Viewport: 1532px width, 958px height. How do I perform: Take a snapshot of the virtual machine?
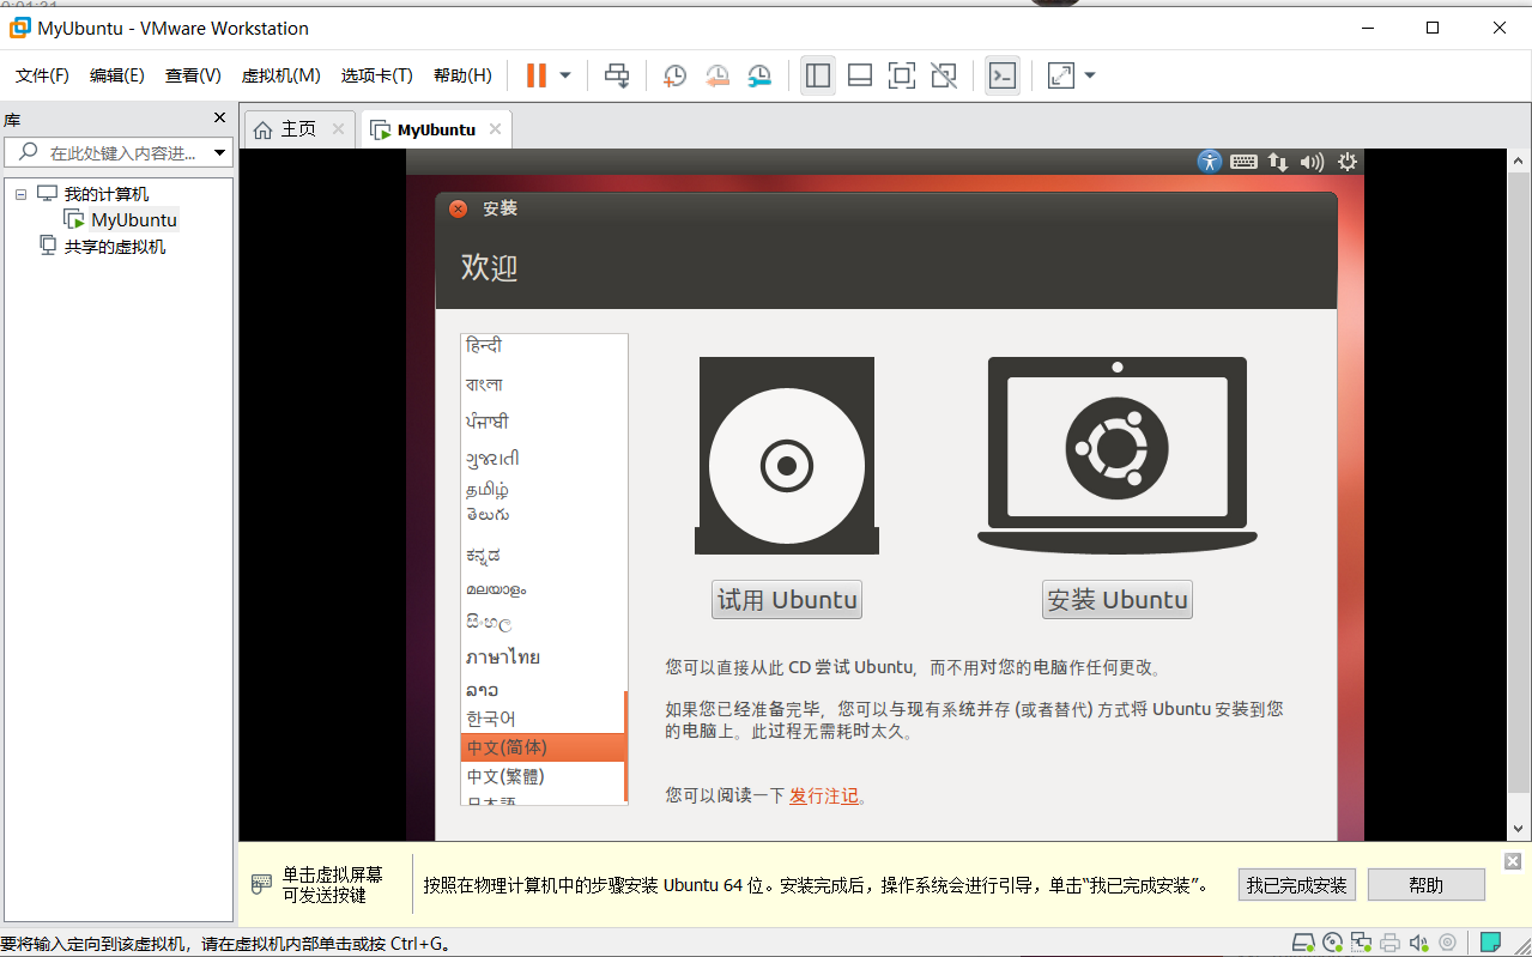[674, 75]
